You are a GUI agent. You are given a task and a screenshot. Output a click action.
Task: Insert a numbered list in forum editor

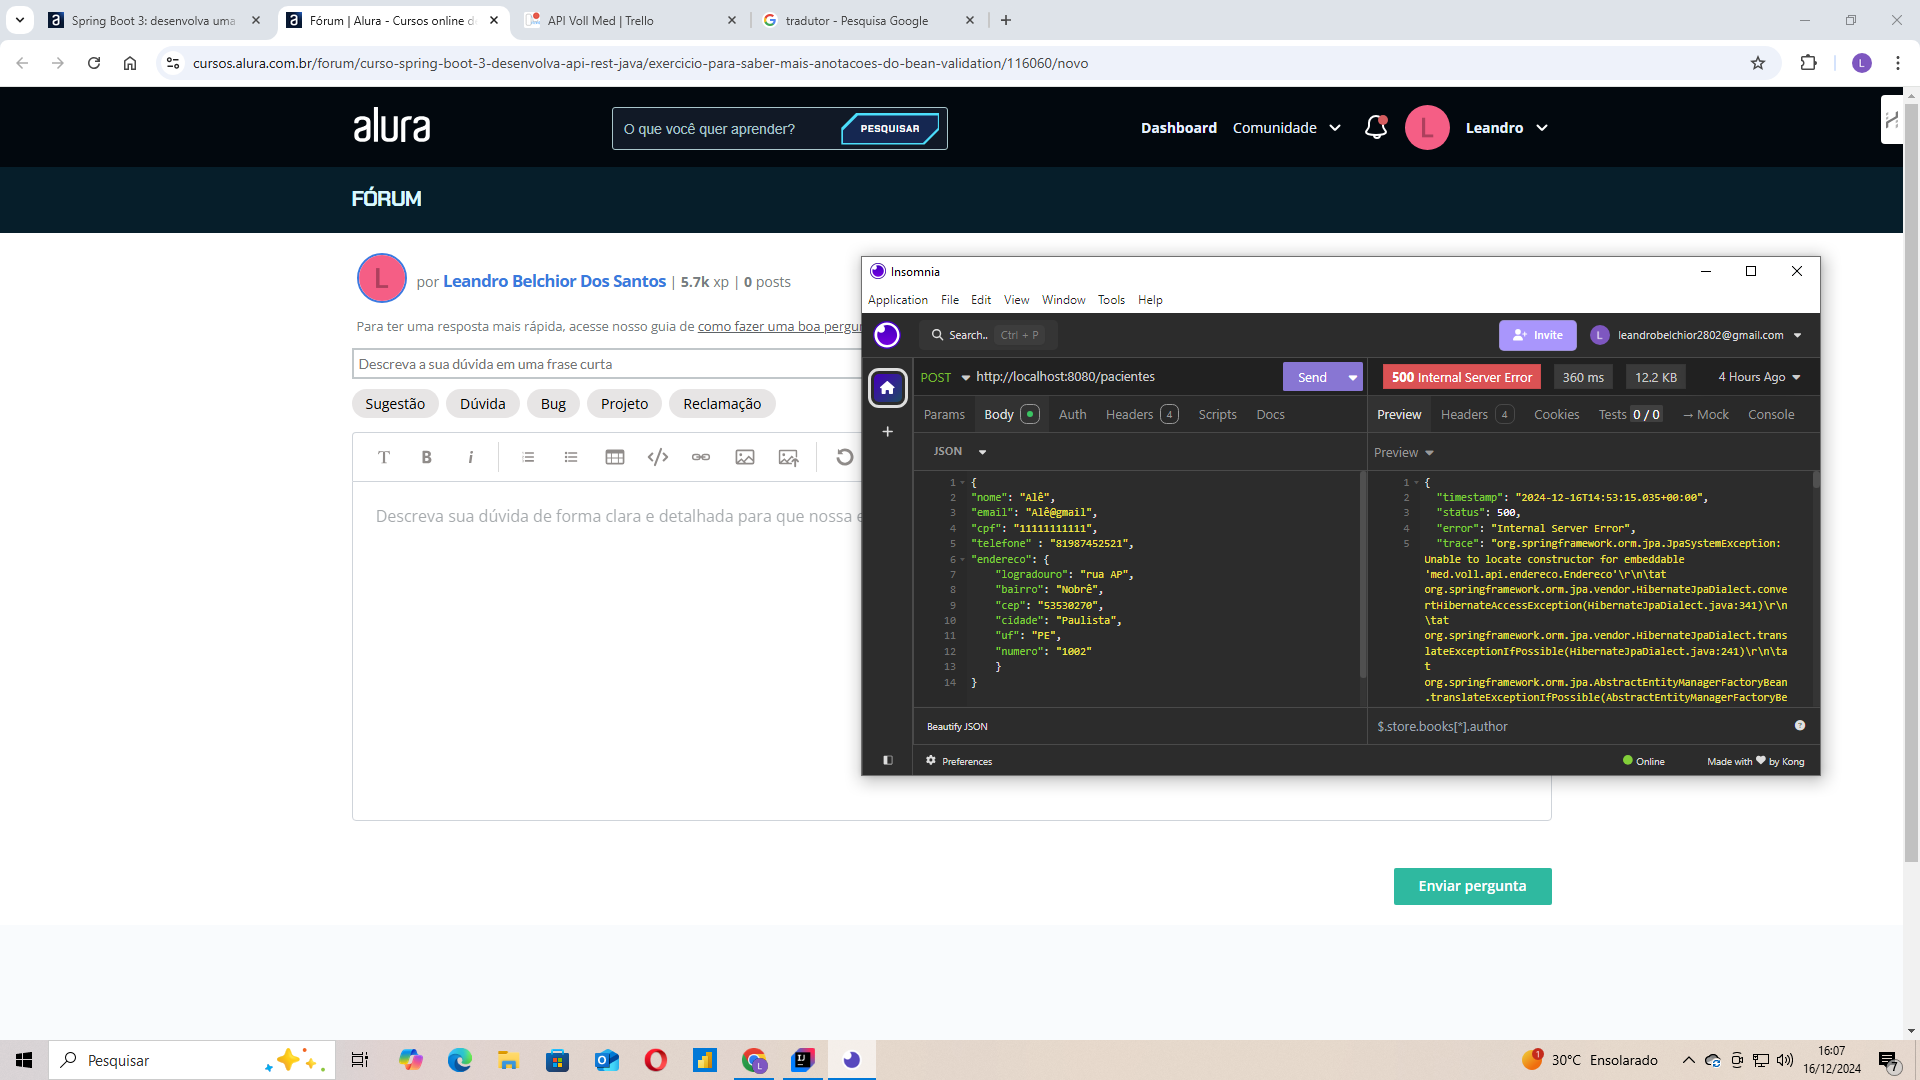[x=528, y=457]
